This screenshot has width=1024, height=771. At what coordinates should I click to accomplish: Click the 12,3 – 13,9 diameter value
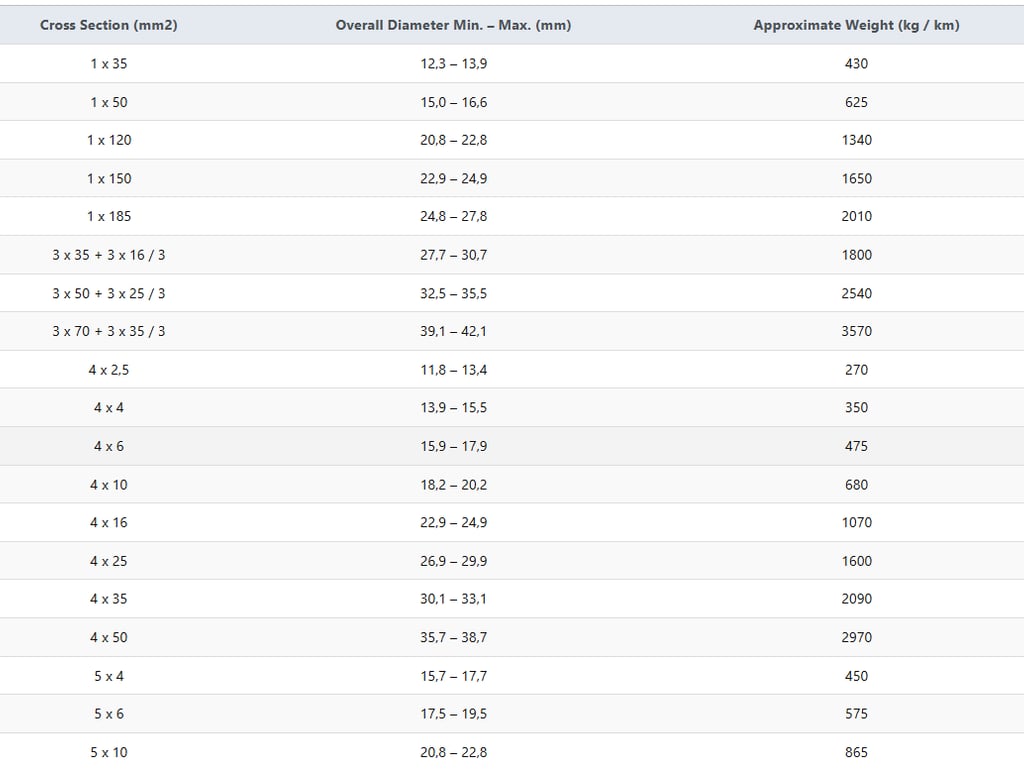pos(453,63)
